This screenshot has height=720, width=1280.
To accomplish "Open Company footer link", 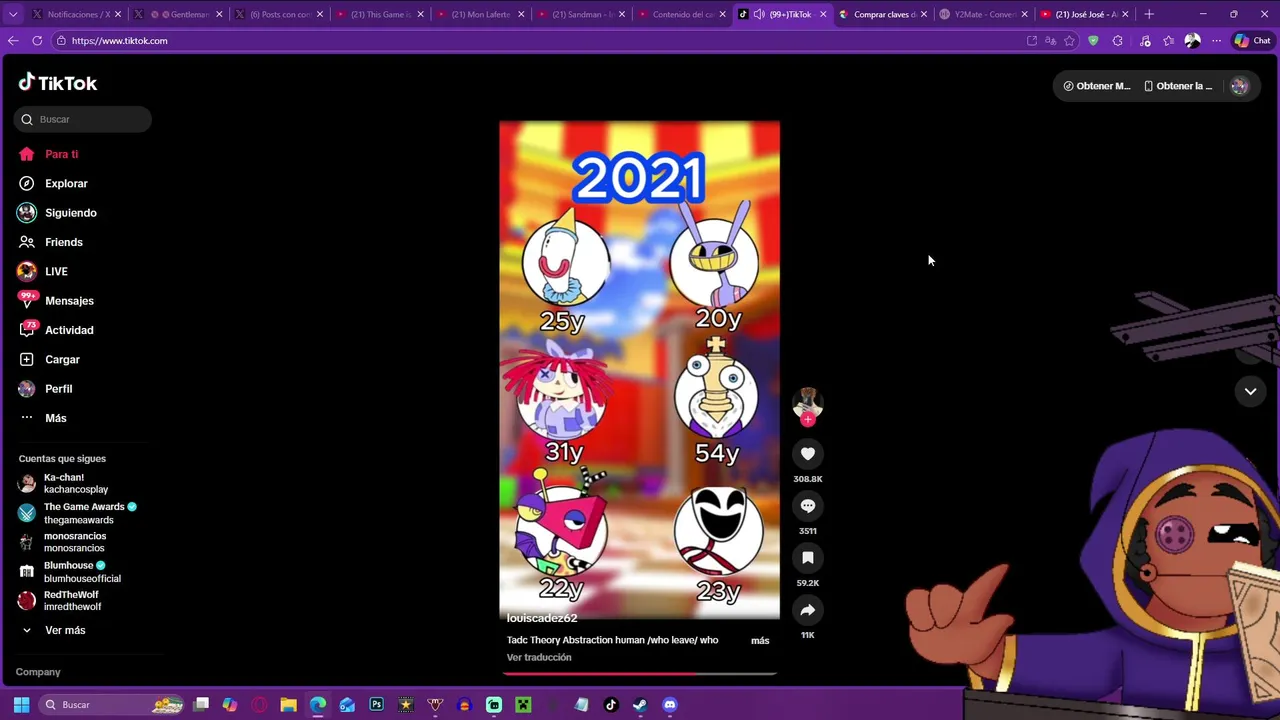I will 38,672.
